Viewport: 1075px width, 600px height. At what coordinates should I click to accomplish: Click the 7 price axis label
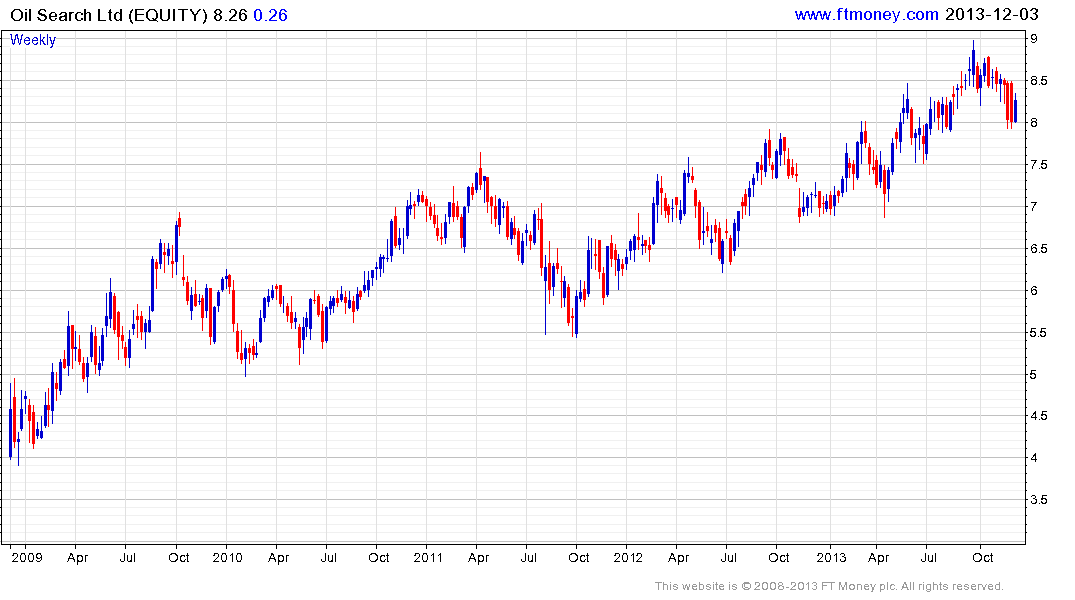point(1034,206)
